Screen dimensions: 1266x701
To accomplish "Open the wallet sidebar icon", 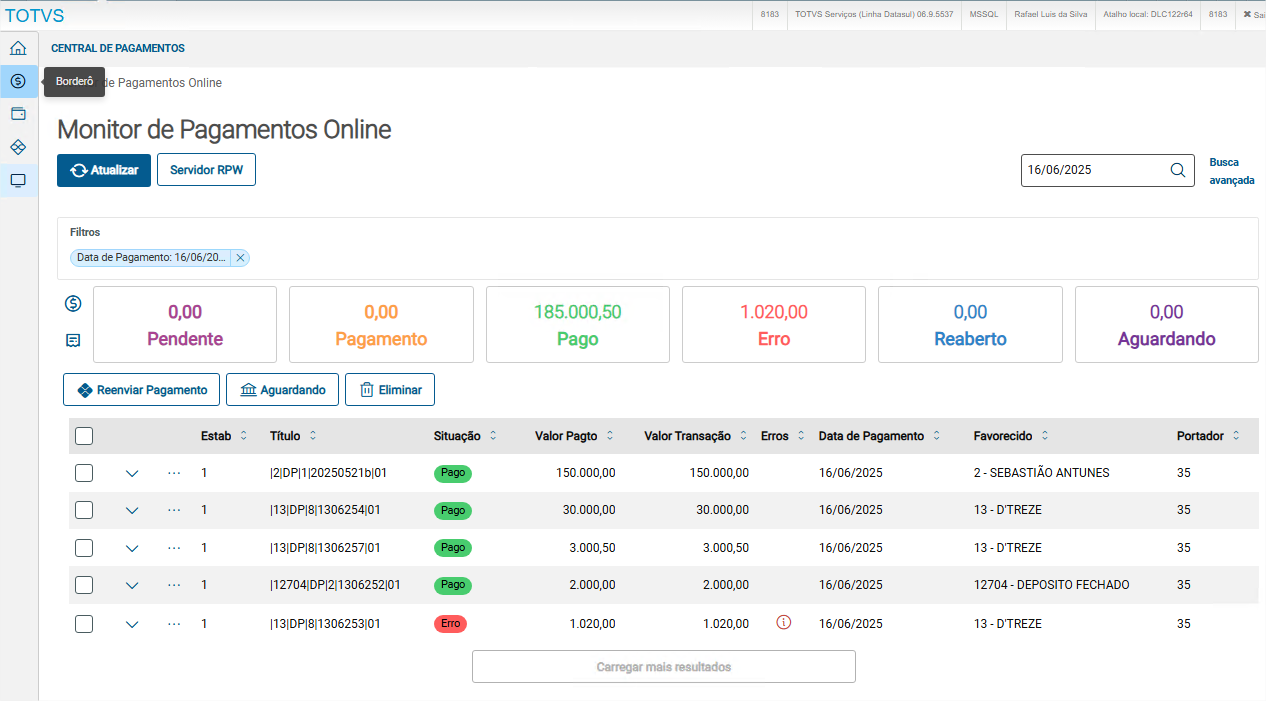I will tap(18, 114).
